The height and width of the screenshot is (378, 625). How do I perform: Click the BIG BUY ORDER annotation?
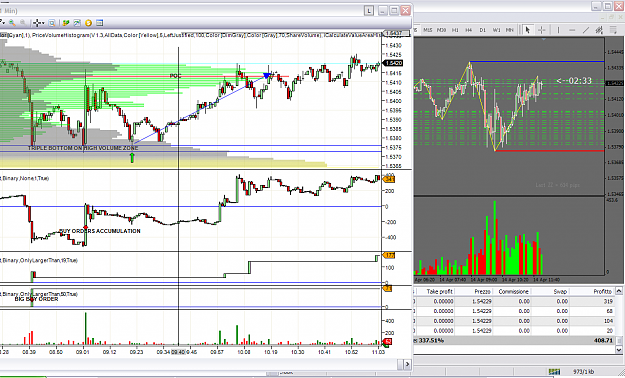[x=36, y=299]
